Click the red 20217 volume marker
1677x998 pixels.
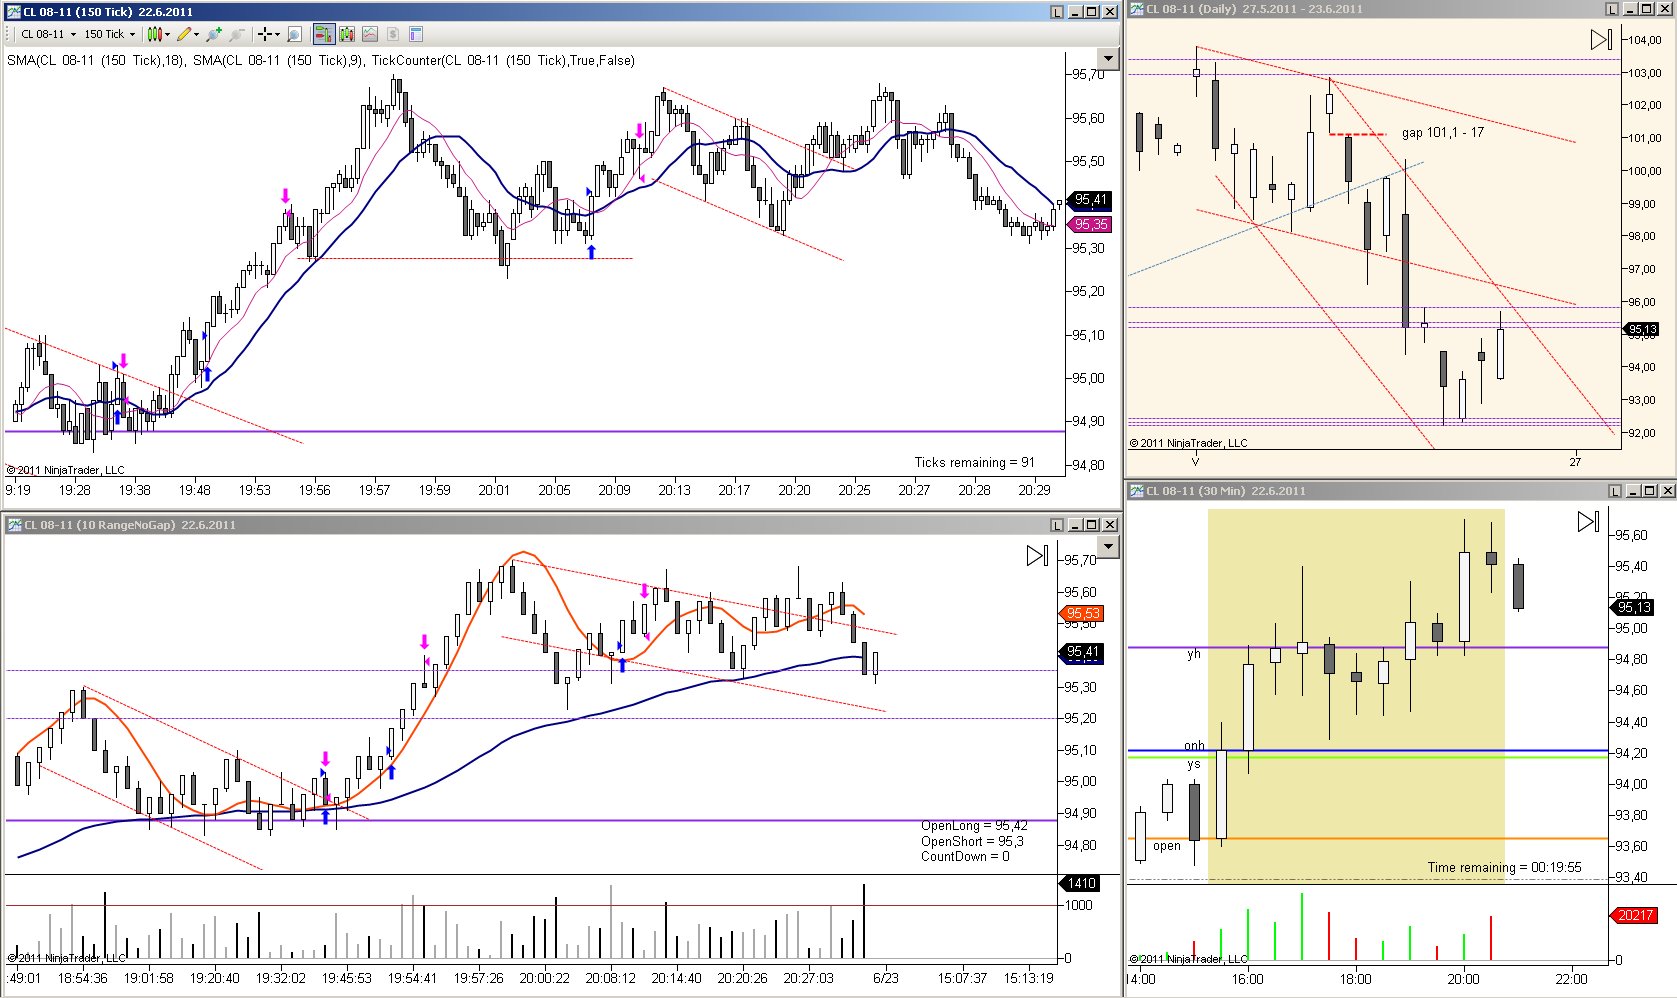pos(1633,915)
